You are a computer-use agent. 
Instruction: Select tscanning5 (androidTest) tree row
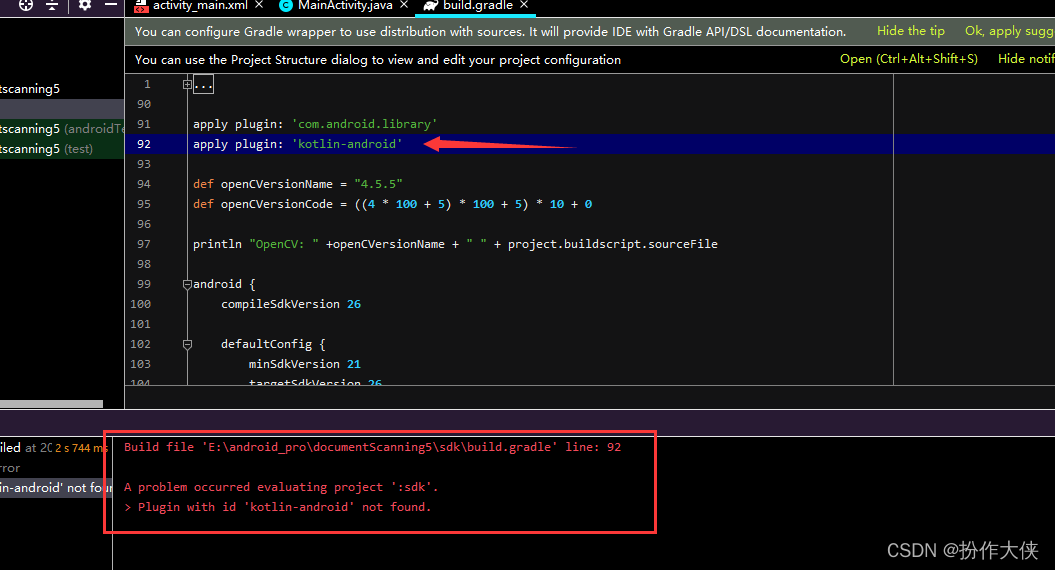point(62,129)
